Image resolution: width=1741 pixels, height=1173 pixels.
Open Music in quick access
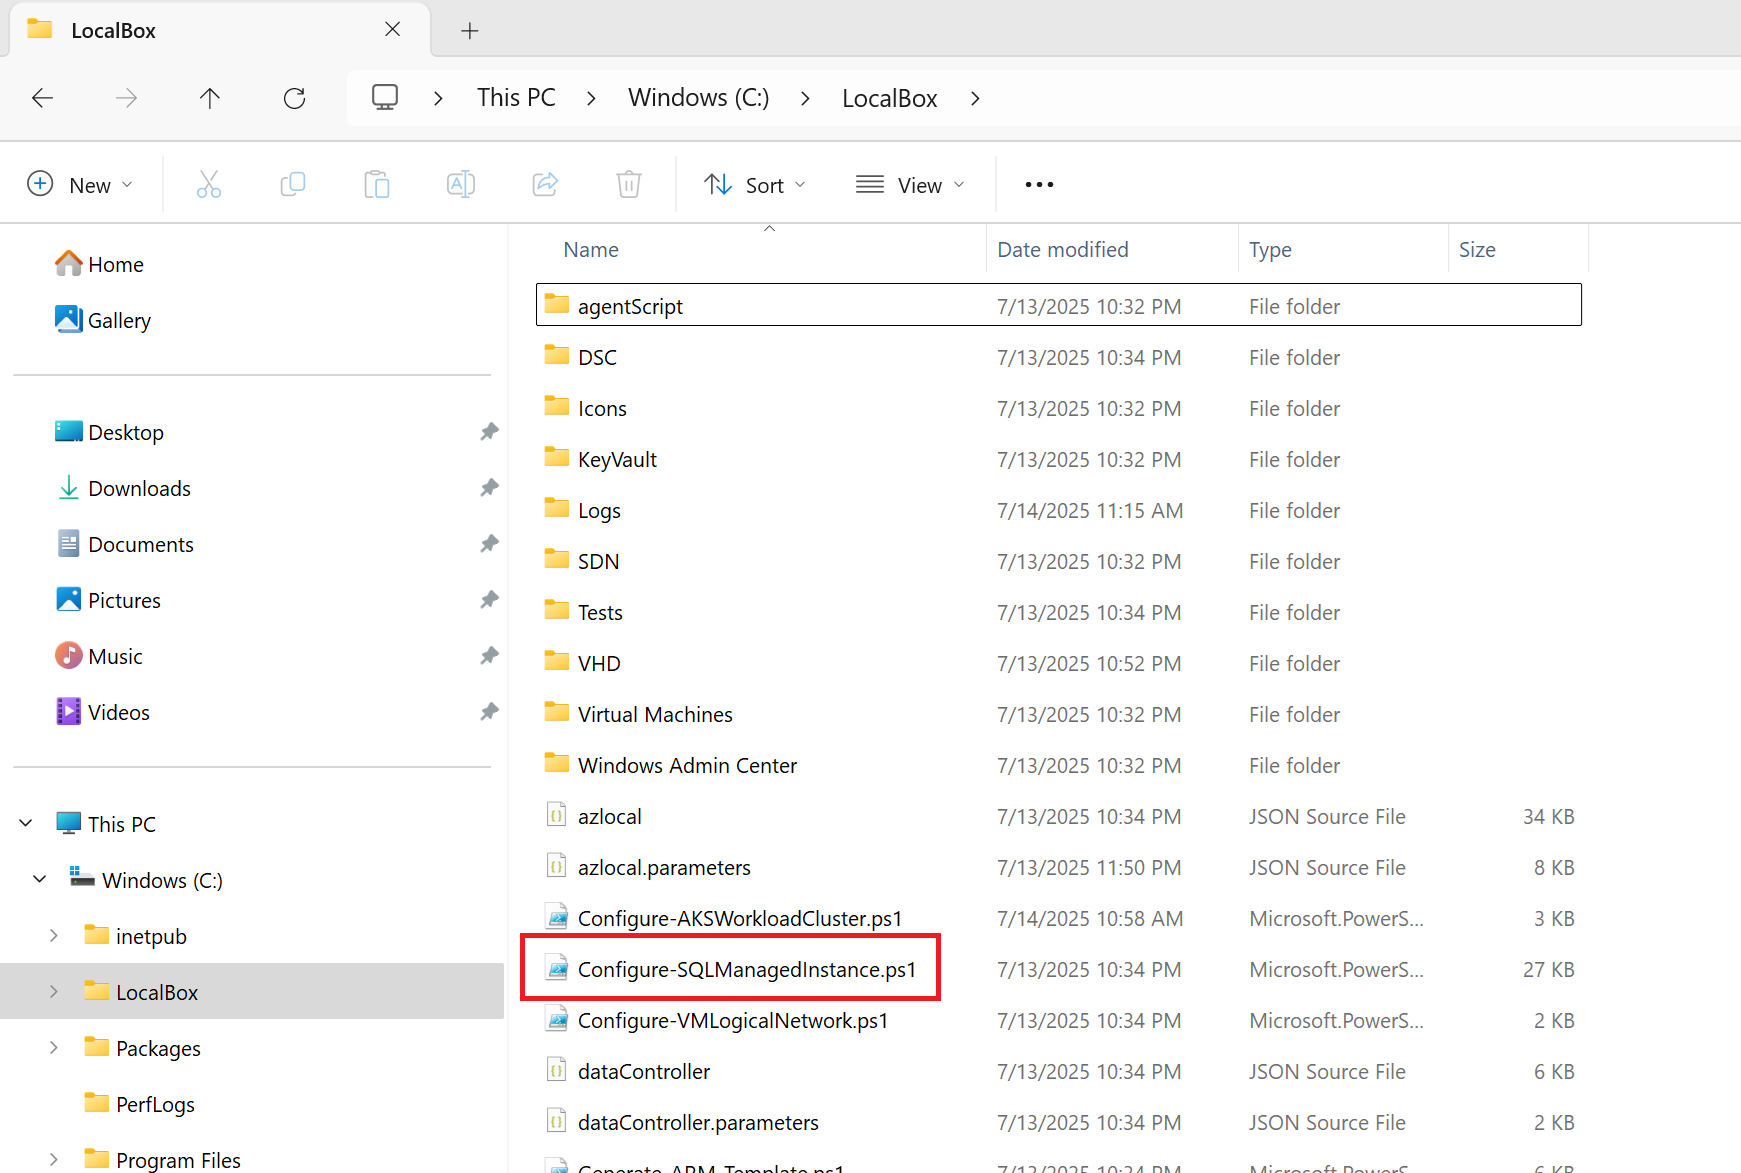coord(99,656)
